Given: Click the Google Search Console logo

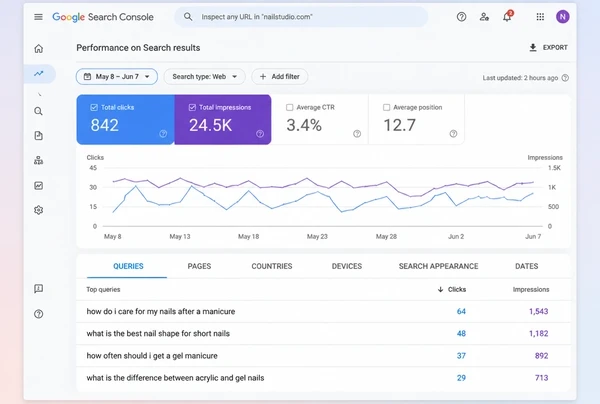Looking at the screenshot, I should point(103,17).
